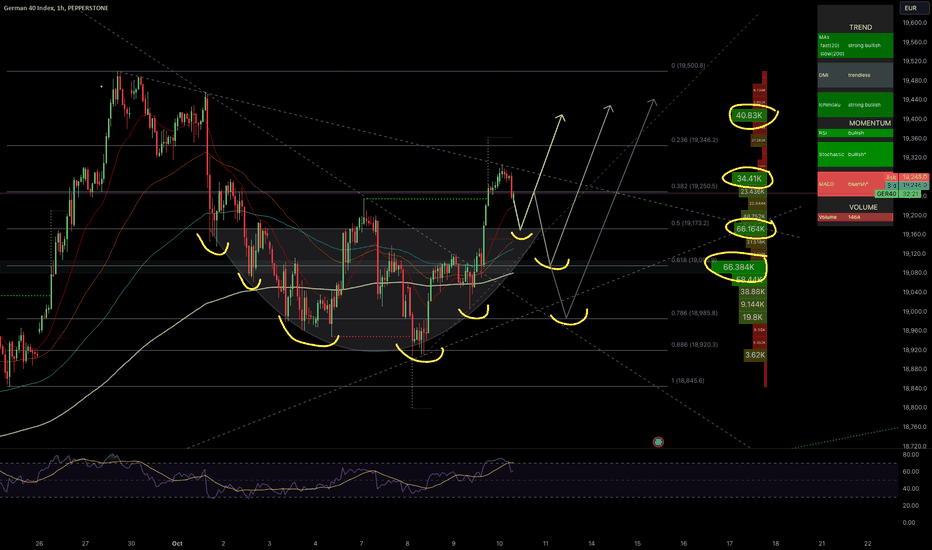Image resolution: width=932 pixels, height=550 pixels.
Task: Click 19,400.0 on the price axis
Action: tap(914, 119)
